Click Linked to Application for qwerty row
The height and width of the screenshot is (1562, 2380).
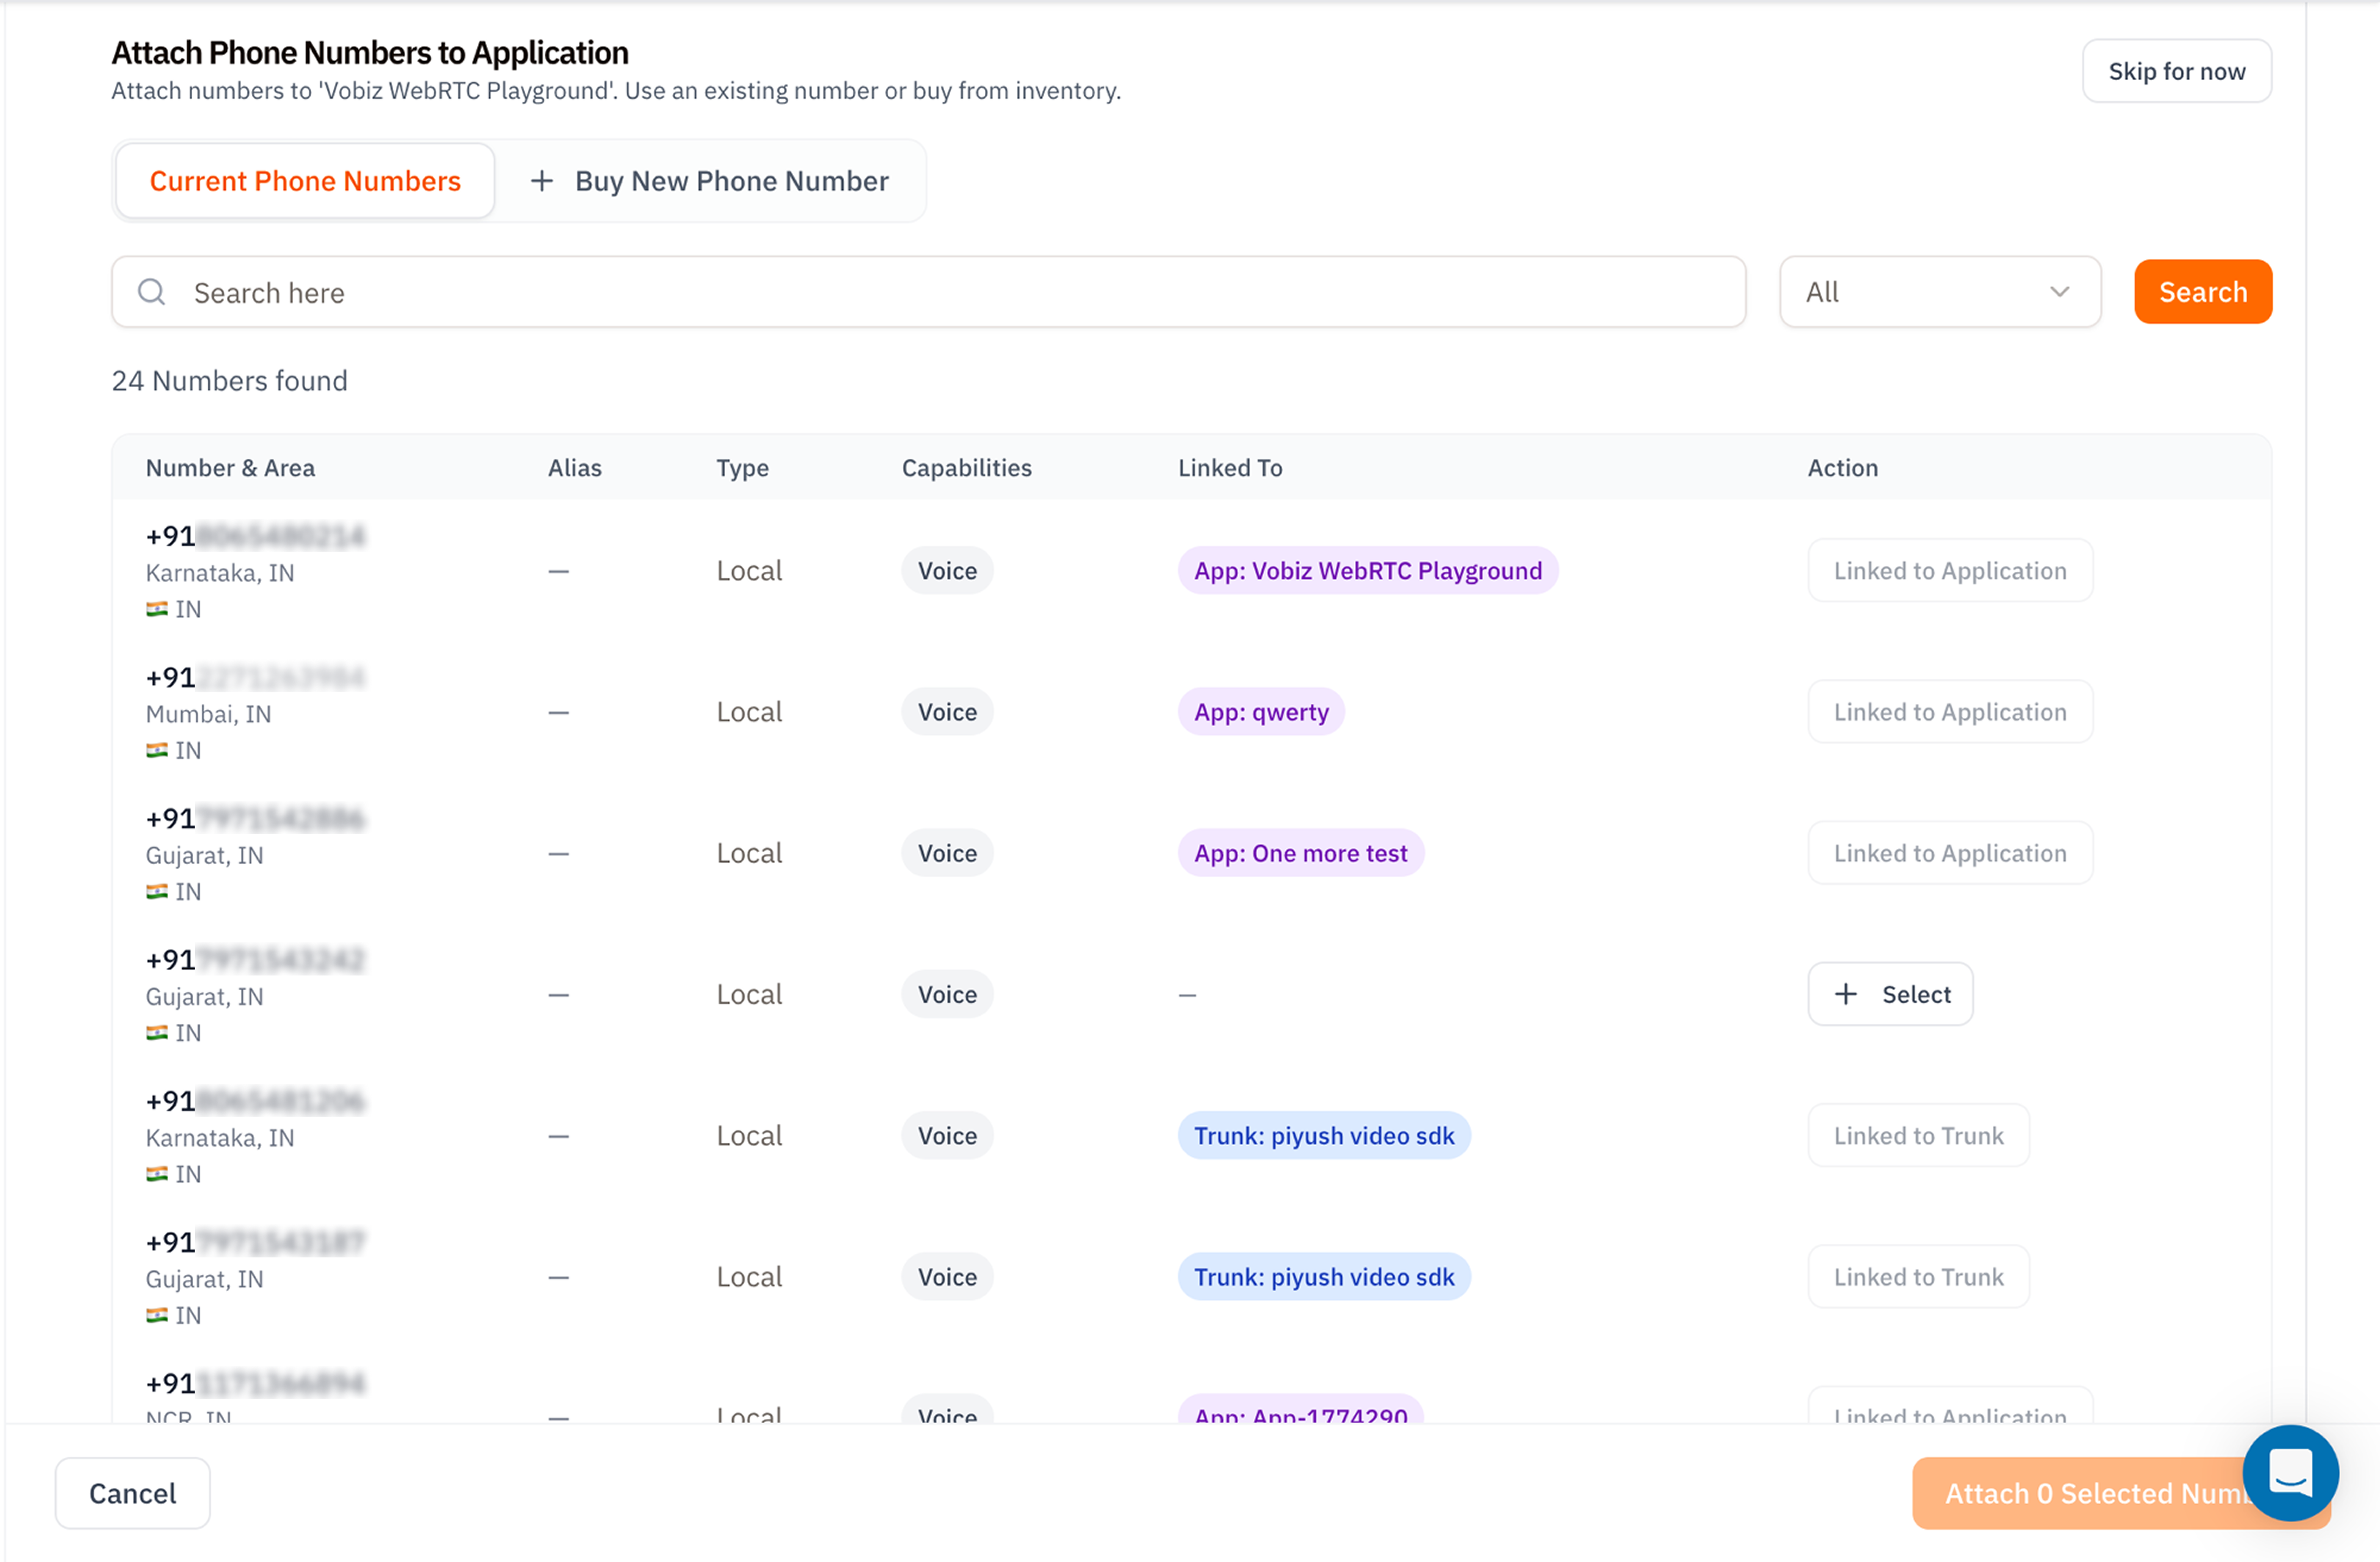click(x=1950, y=712)
